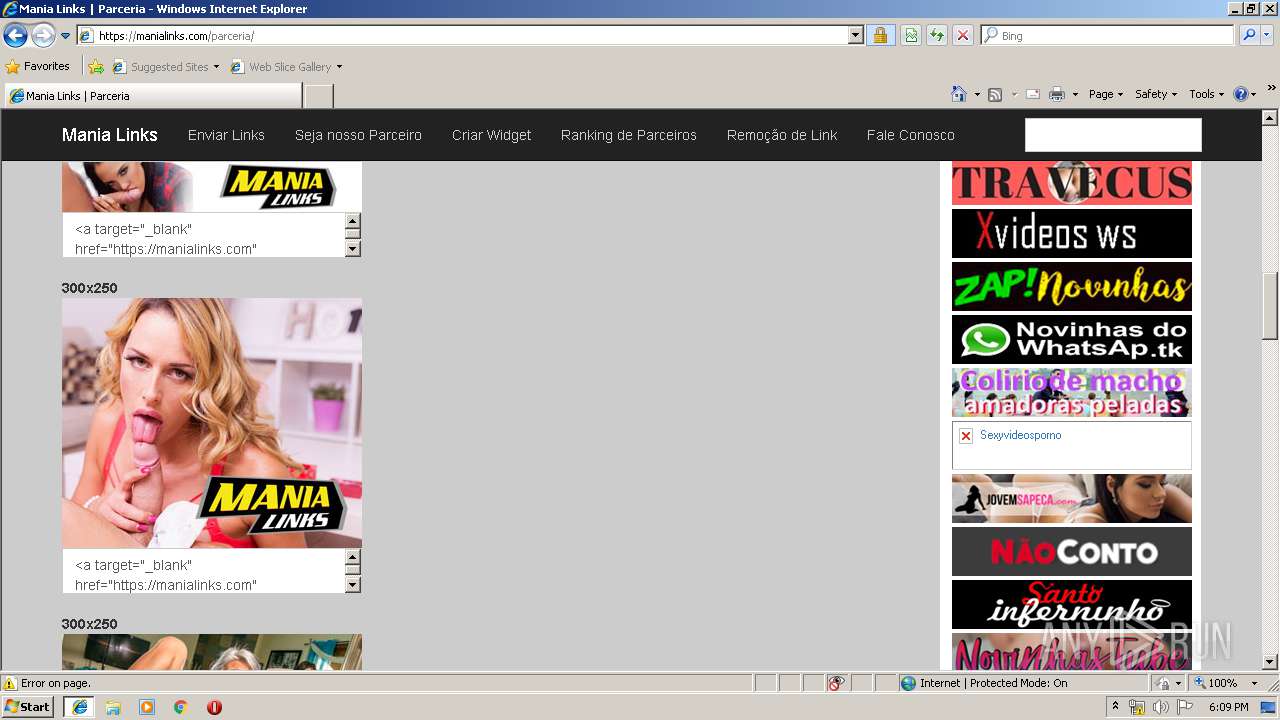Image resolution: width=1280 pixels, height=720 pixels.
Task: Open the Safety menu
Action: coord(1156,94)
